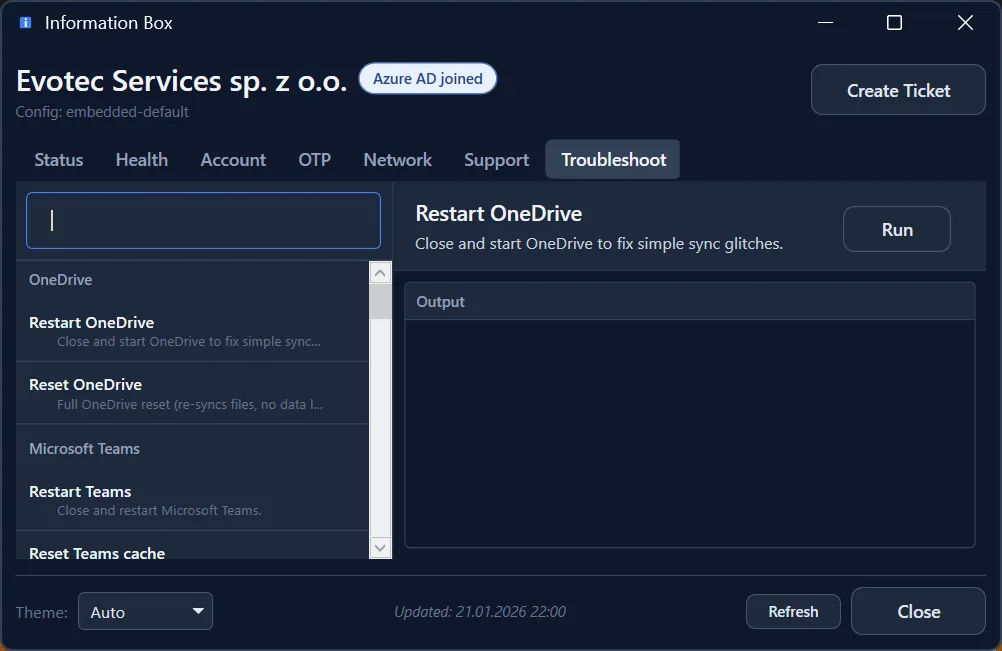Click the Azure AD joined badge

pyautogui.click(x=428, y=79)
